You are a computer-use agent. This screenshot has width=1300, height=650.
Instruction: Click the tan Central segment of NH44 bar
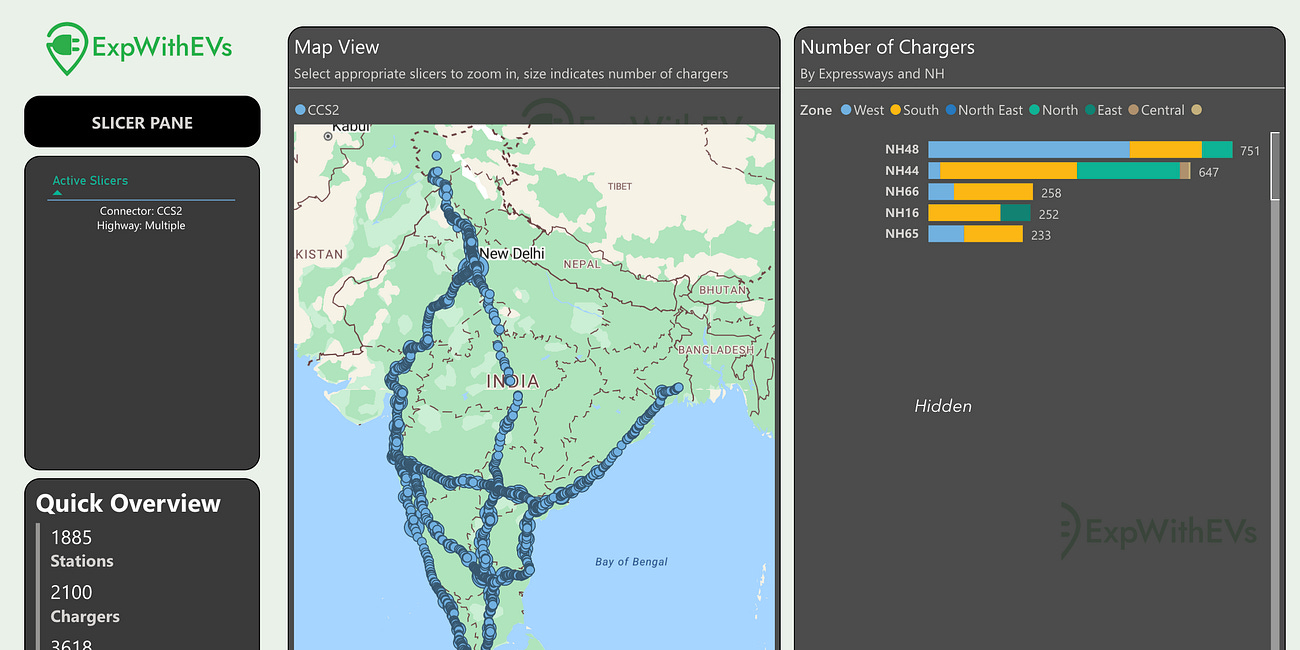coord(1185,171)
